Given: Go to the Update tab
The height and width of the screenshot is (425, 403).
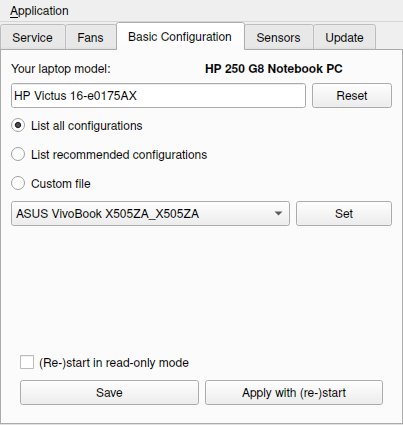Looking at the screenshot, I should [x=344, y=37].
